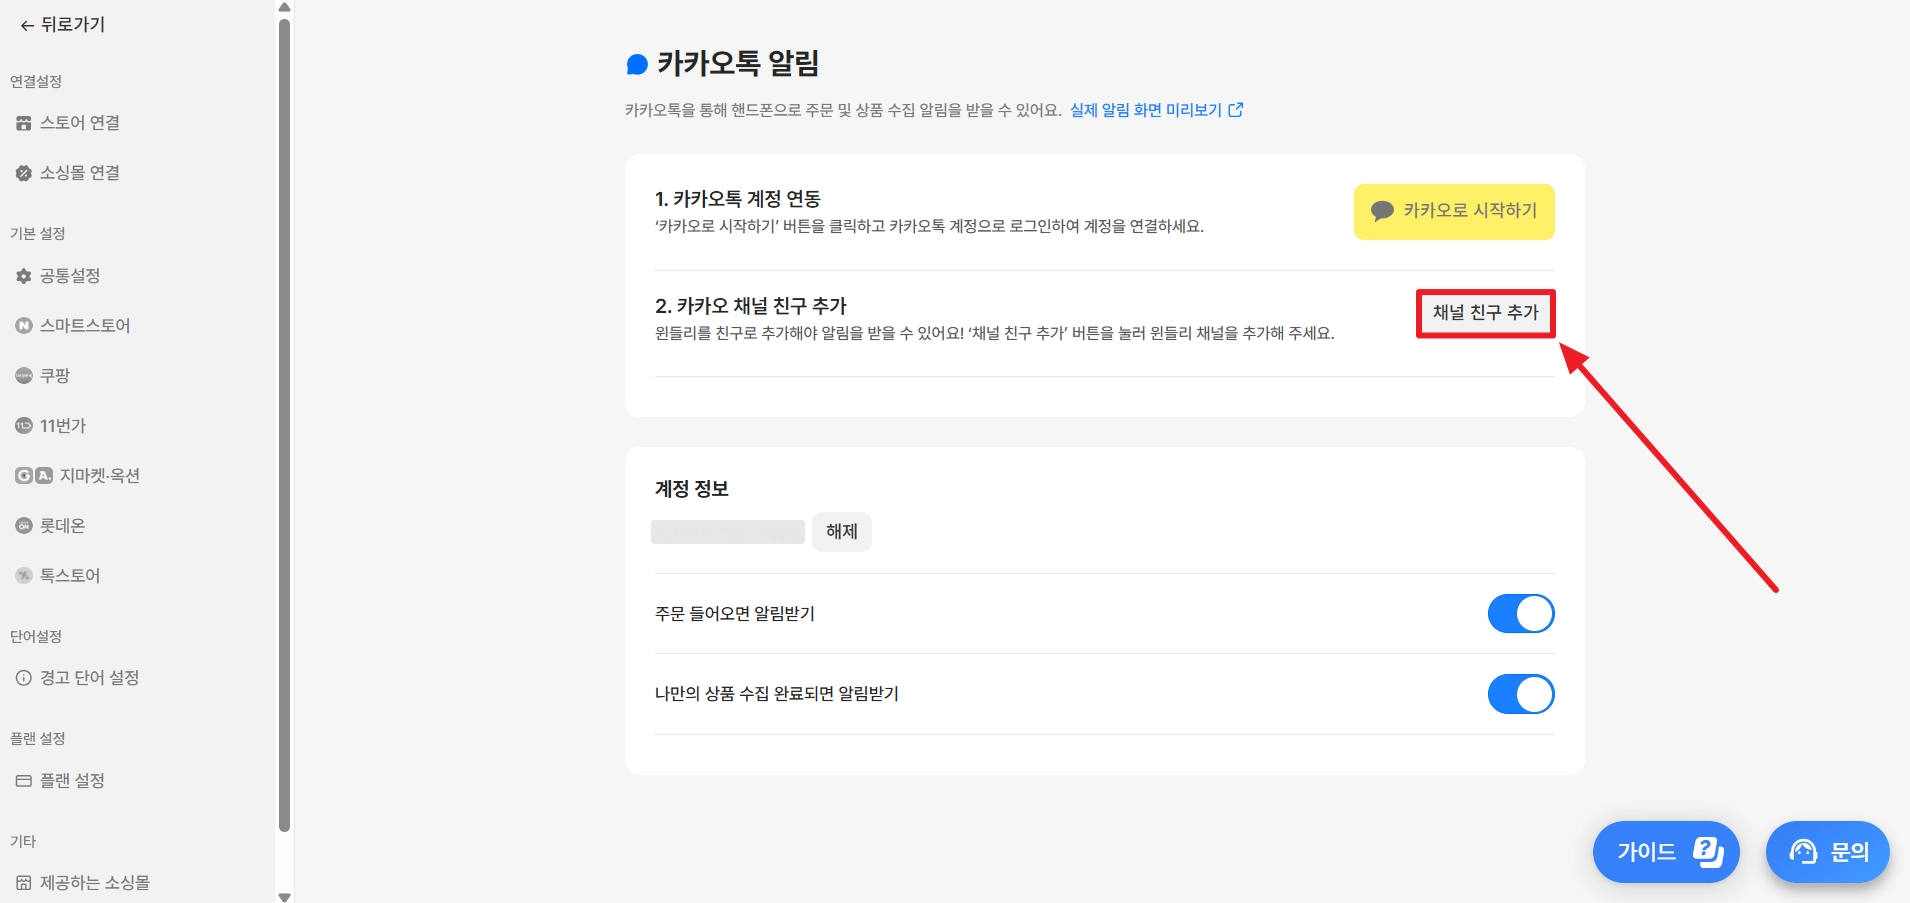1910x903 pixels.
Task: Click the Naver icon beside 스마트스토어
Action: click(x=24, y=326)
